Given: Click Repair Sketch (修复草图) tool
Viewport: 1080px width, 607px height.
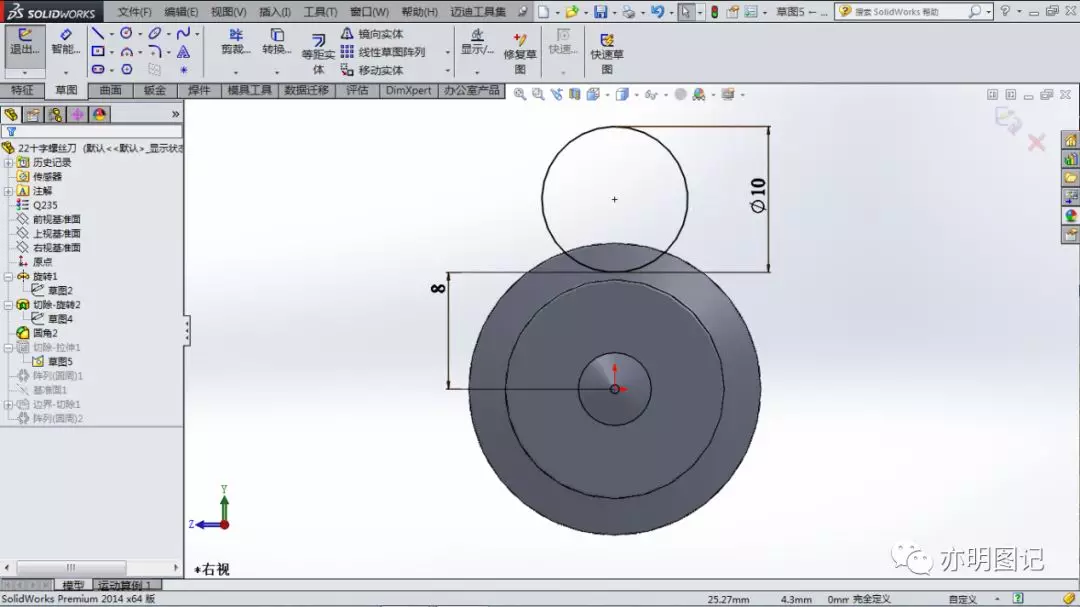Looking at the screenshot, I should [520, 54].
